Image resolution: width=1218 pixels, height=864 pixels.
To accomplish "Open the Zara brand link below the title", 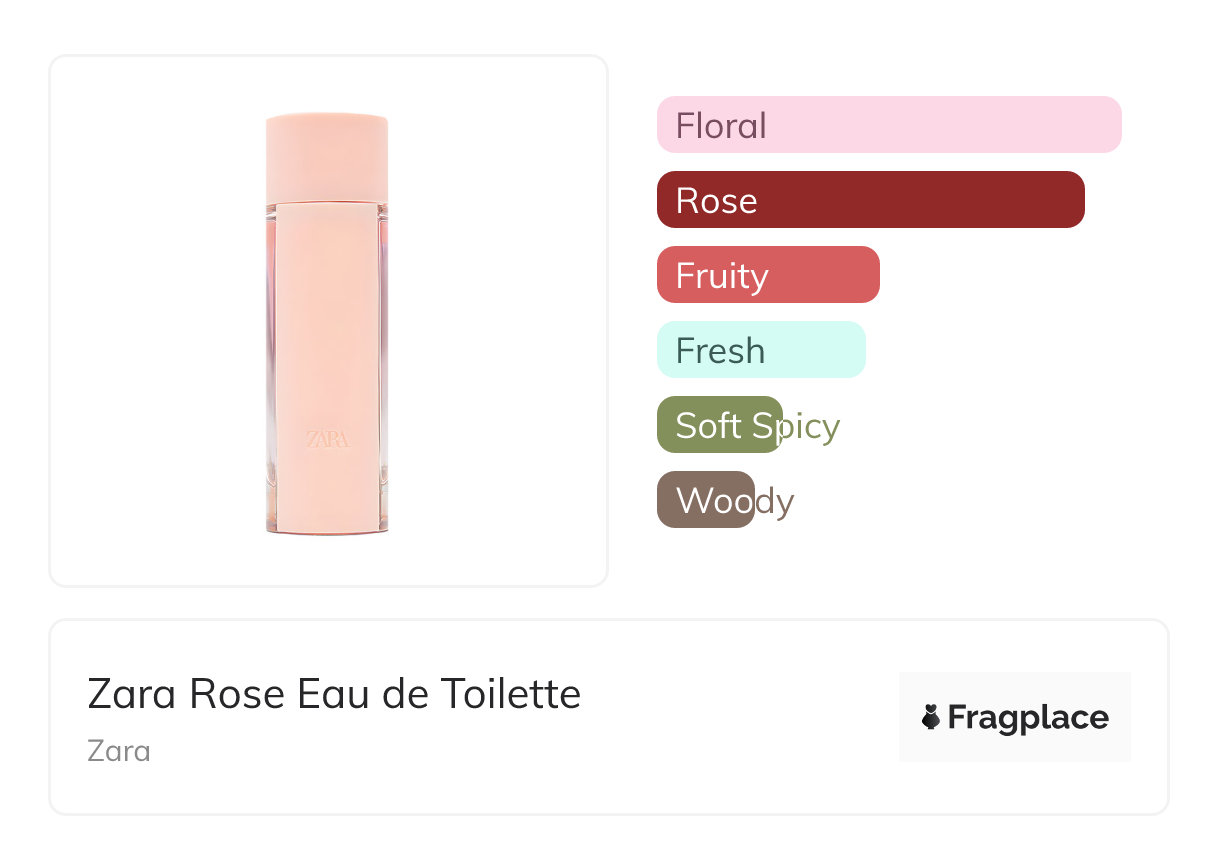I will [119, 751].
